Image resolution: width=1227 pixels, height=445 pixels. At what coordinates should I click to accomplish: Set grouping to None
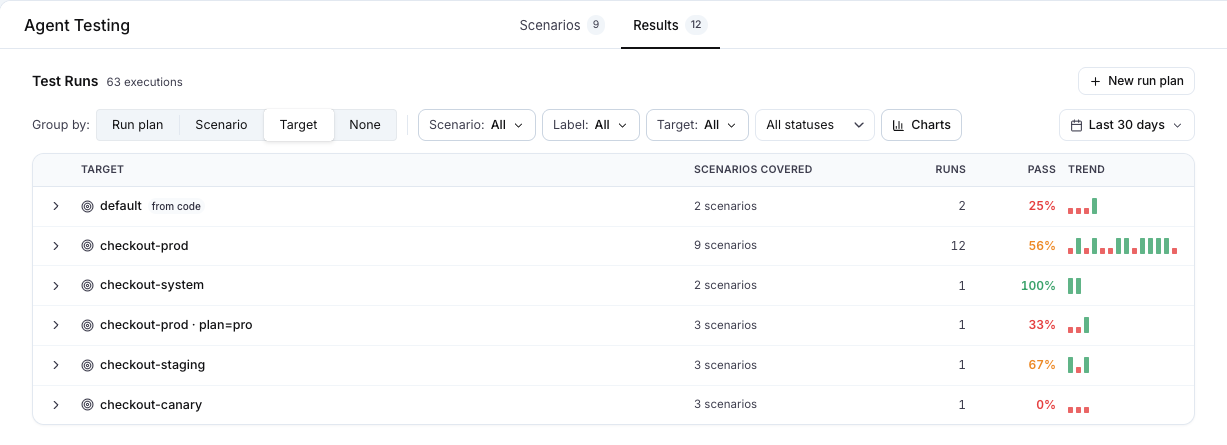365,125
